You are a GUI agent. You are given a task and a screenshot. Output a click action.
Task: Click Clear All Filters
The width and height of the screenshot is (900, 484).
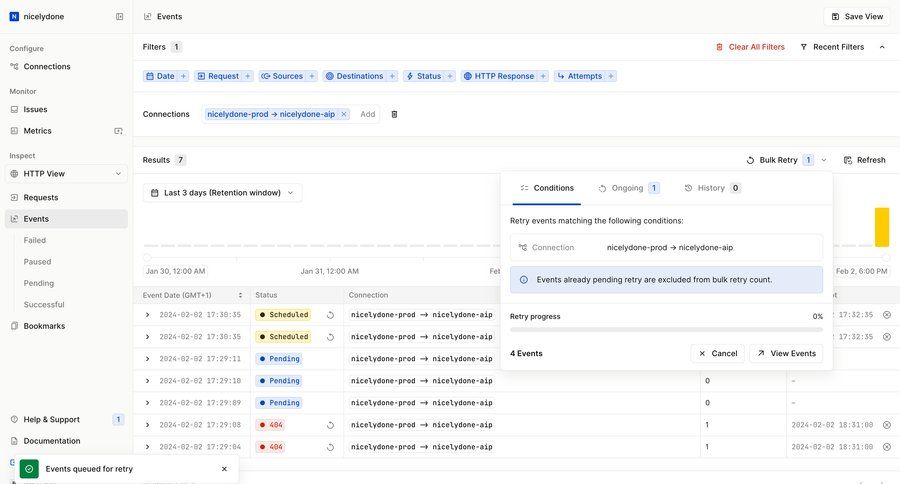(x=750, y=47)
